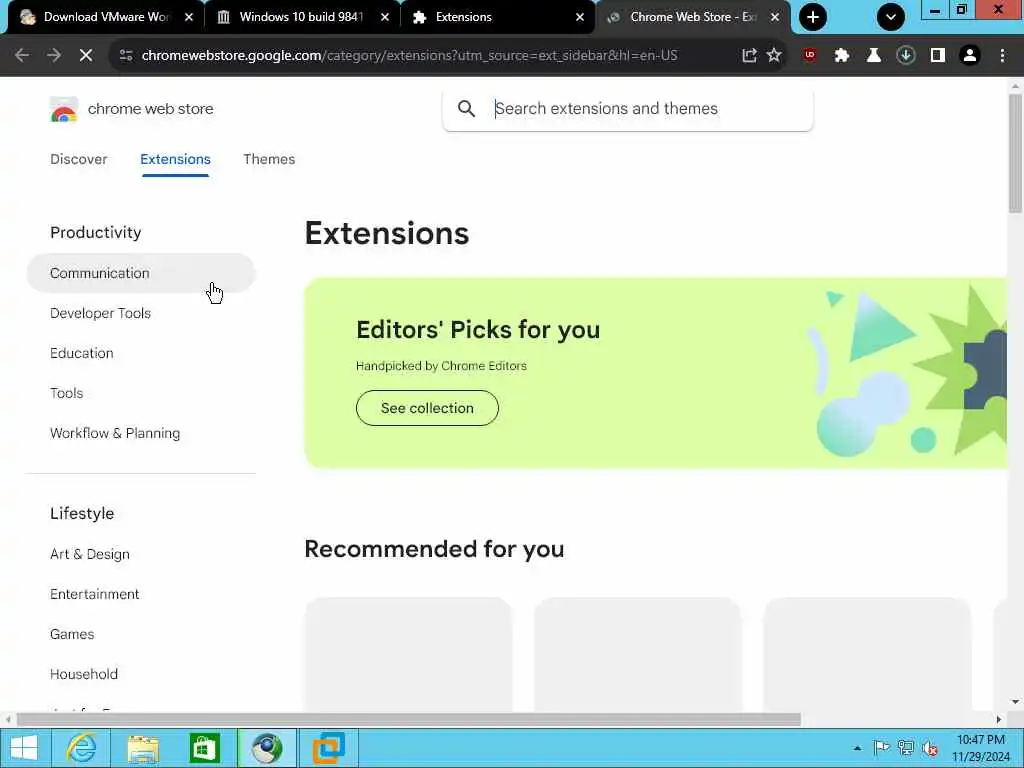The image size is (1024, 768).
Task: Open the Chrome three-dot menu
Action: pos(1002,56)
